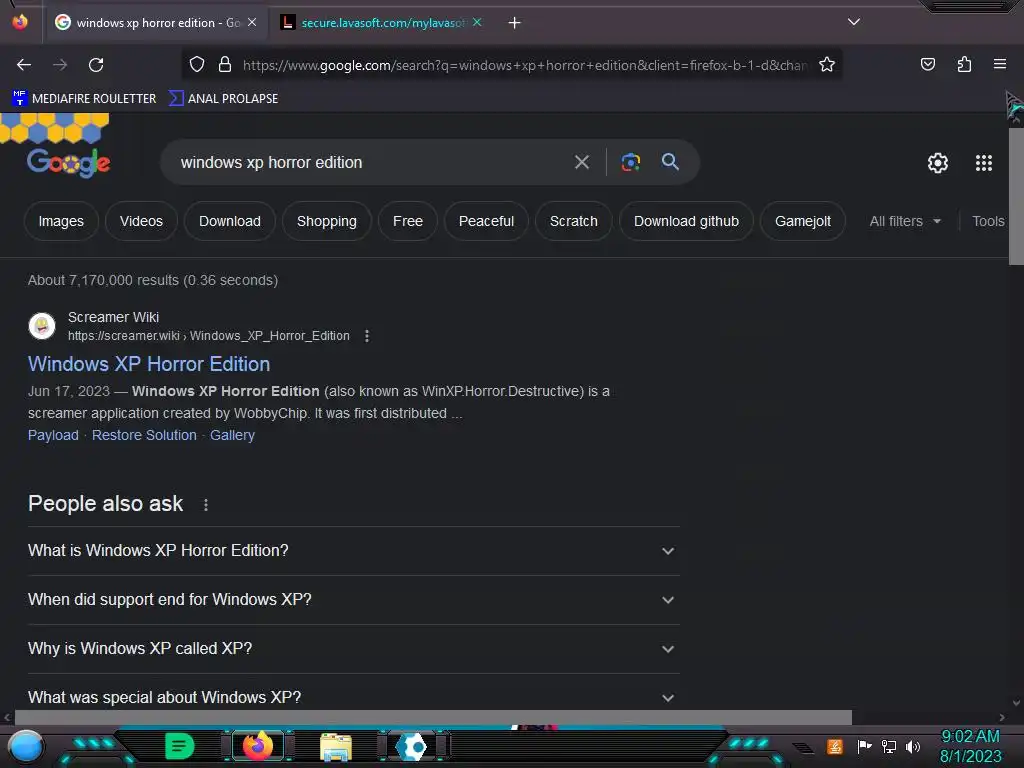Screen dimensions: 1024x768
Task: Go back to the previous page
Action: click(24, 65)
